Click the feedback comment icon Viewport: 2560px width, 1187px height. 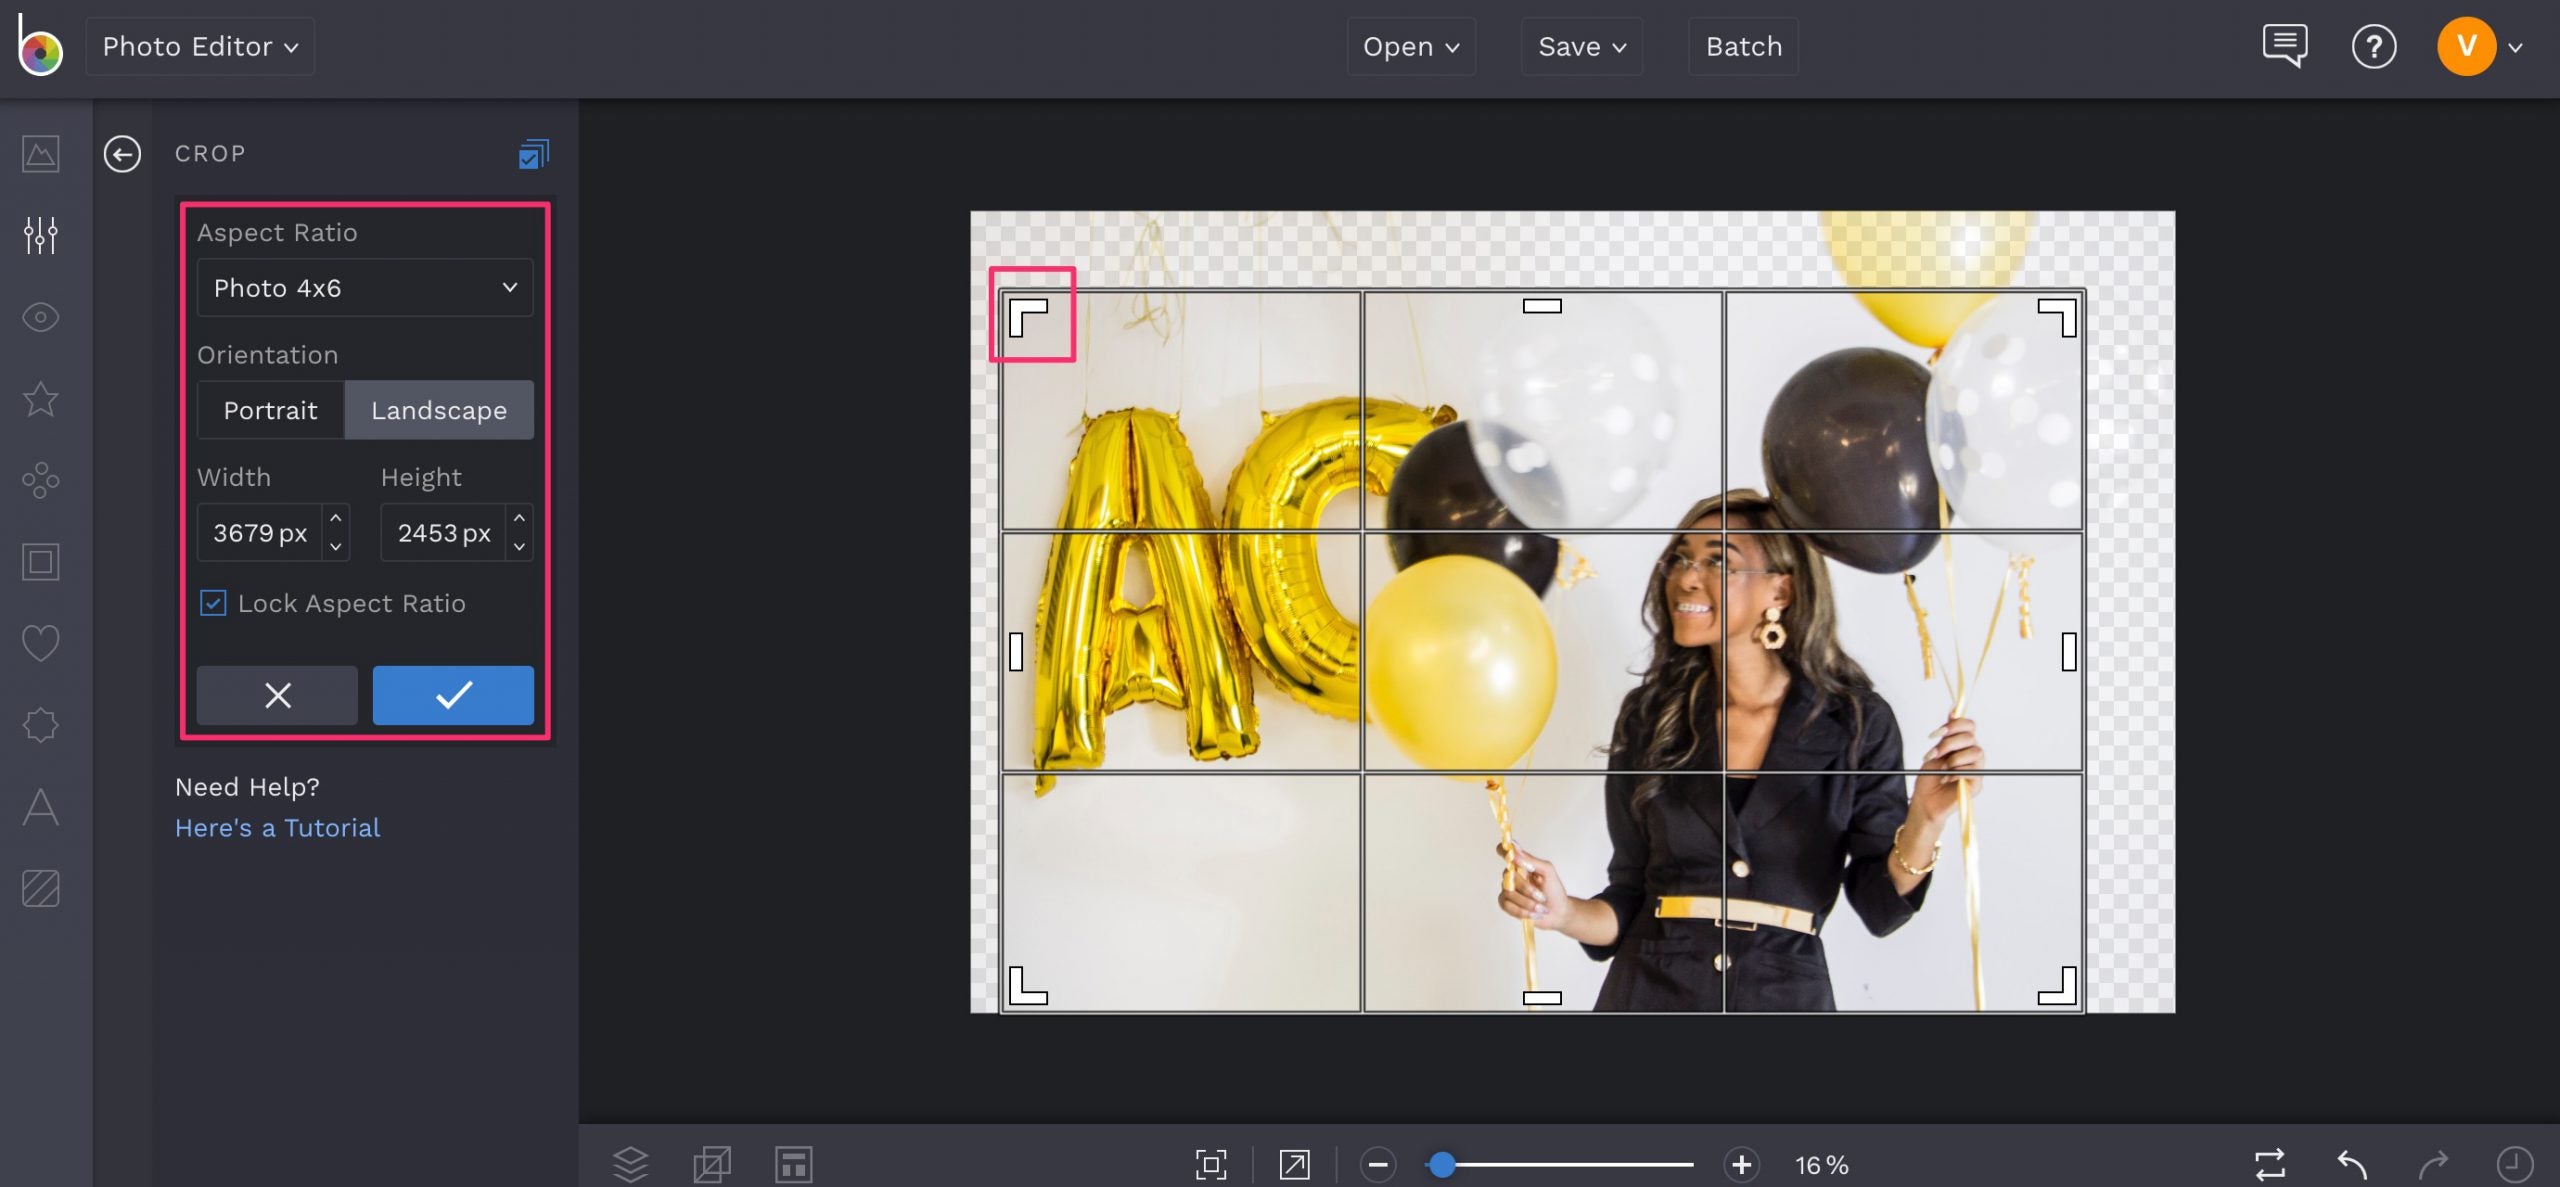(x=2282, y=44)
